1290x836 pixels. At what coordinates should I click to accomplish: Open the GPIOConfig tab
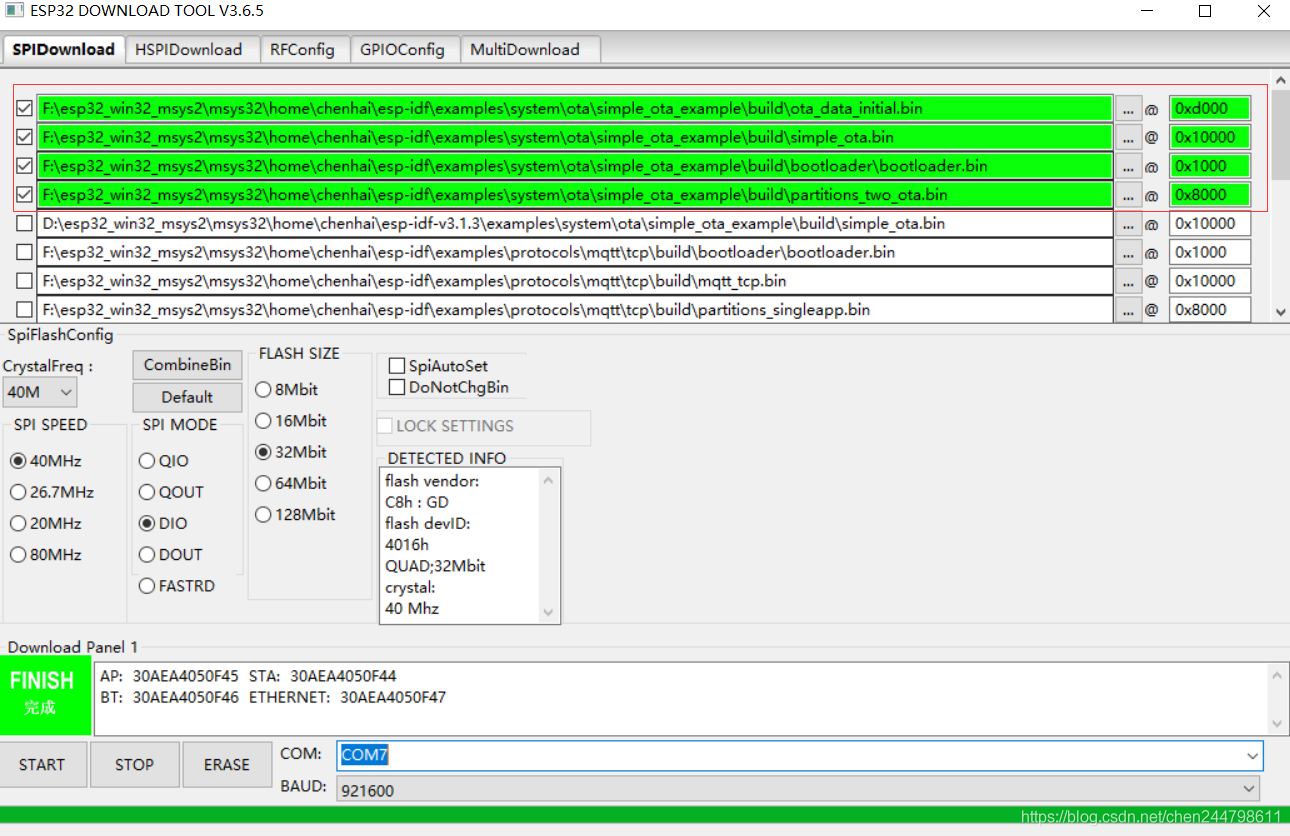click(x=403, y=49)
